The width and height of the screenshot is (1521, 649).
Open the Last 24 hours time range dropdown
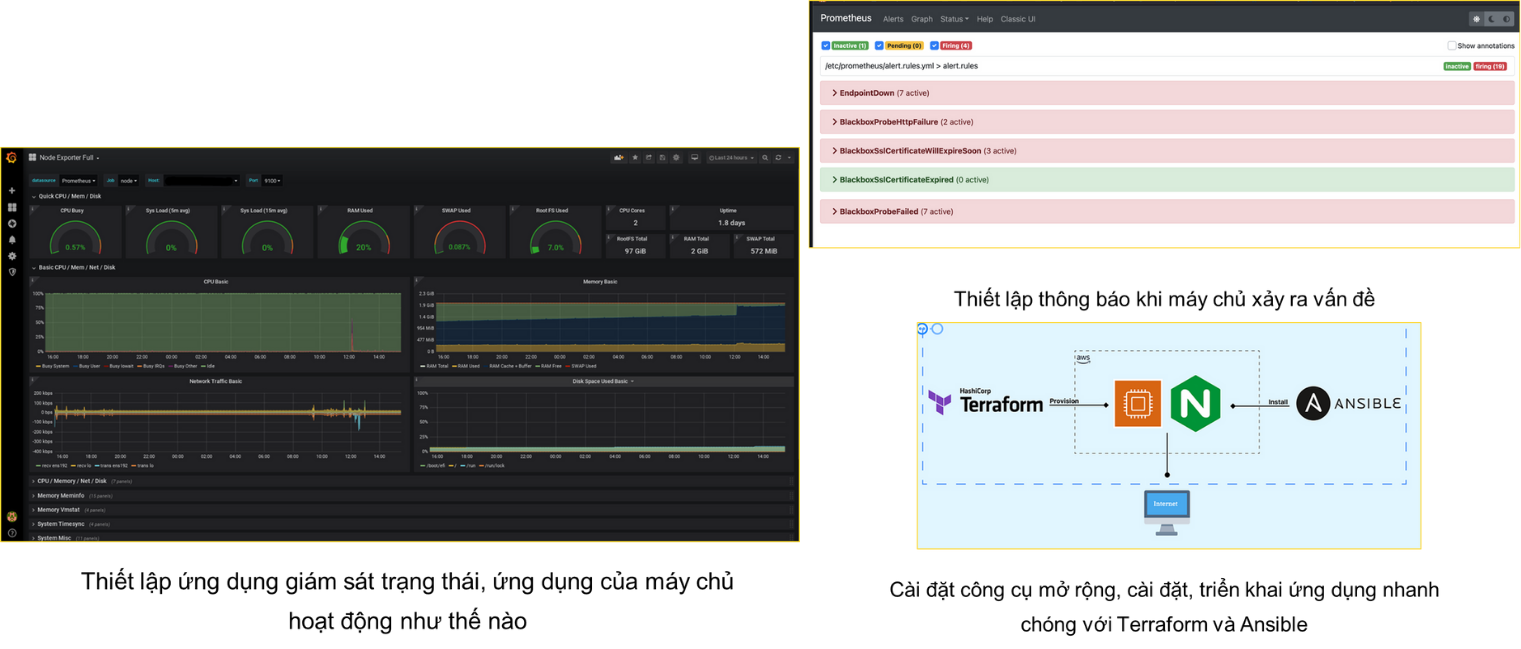(731, 158)
